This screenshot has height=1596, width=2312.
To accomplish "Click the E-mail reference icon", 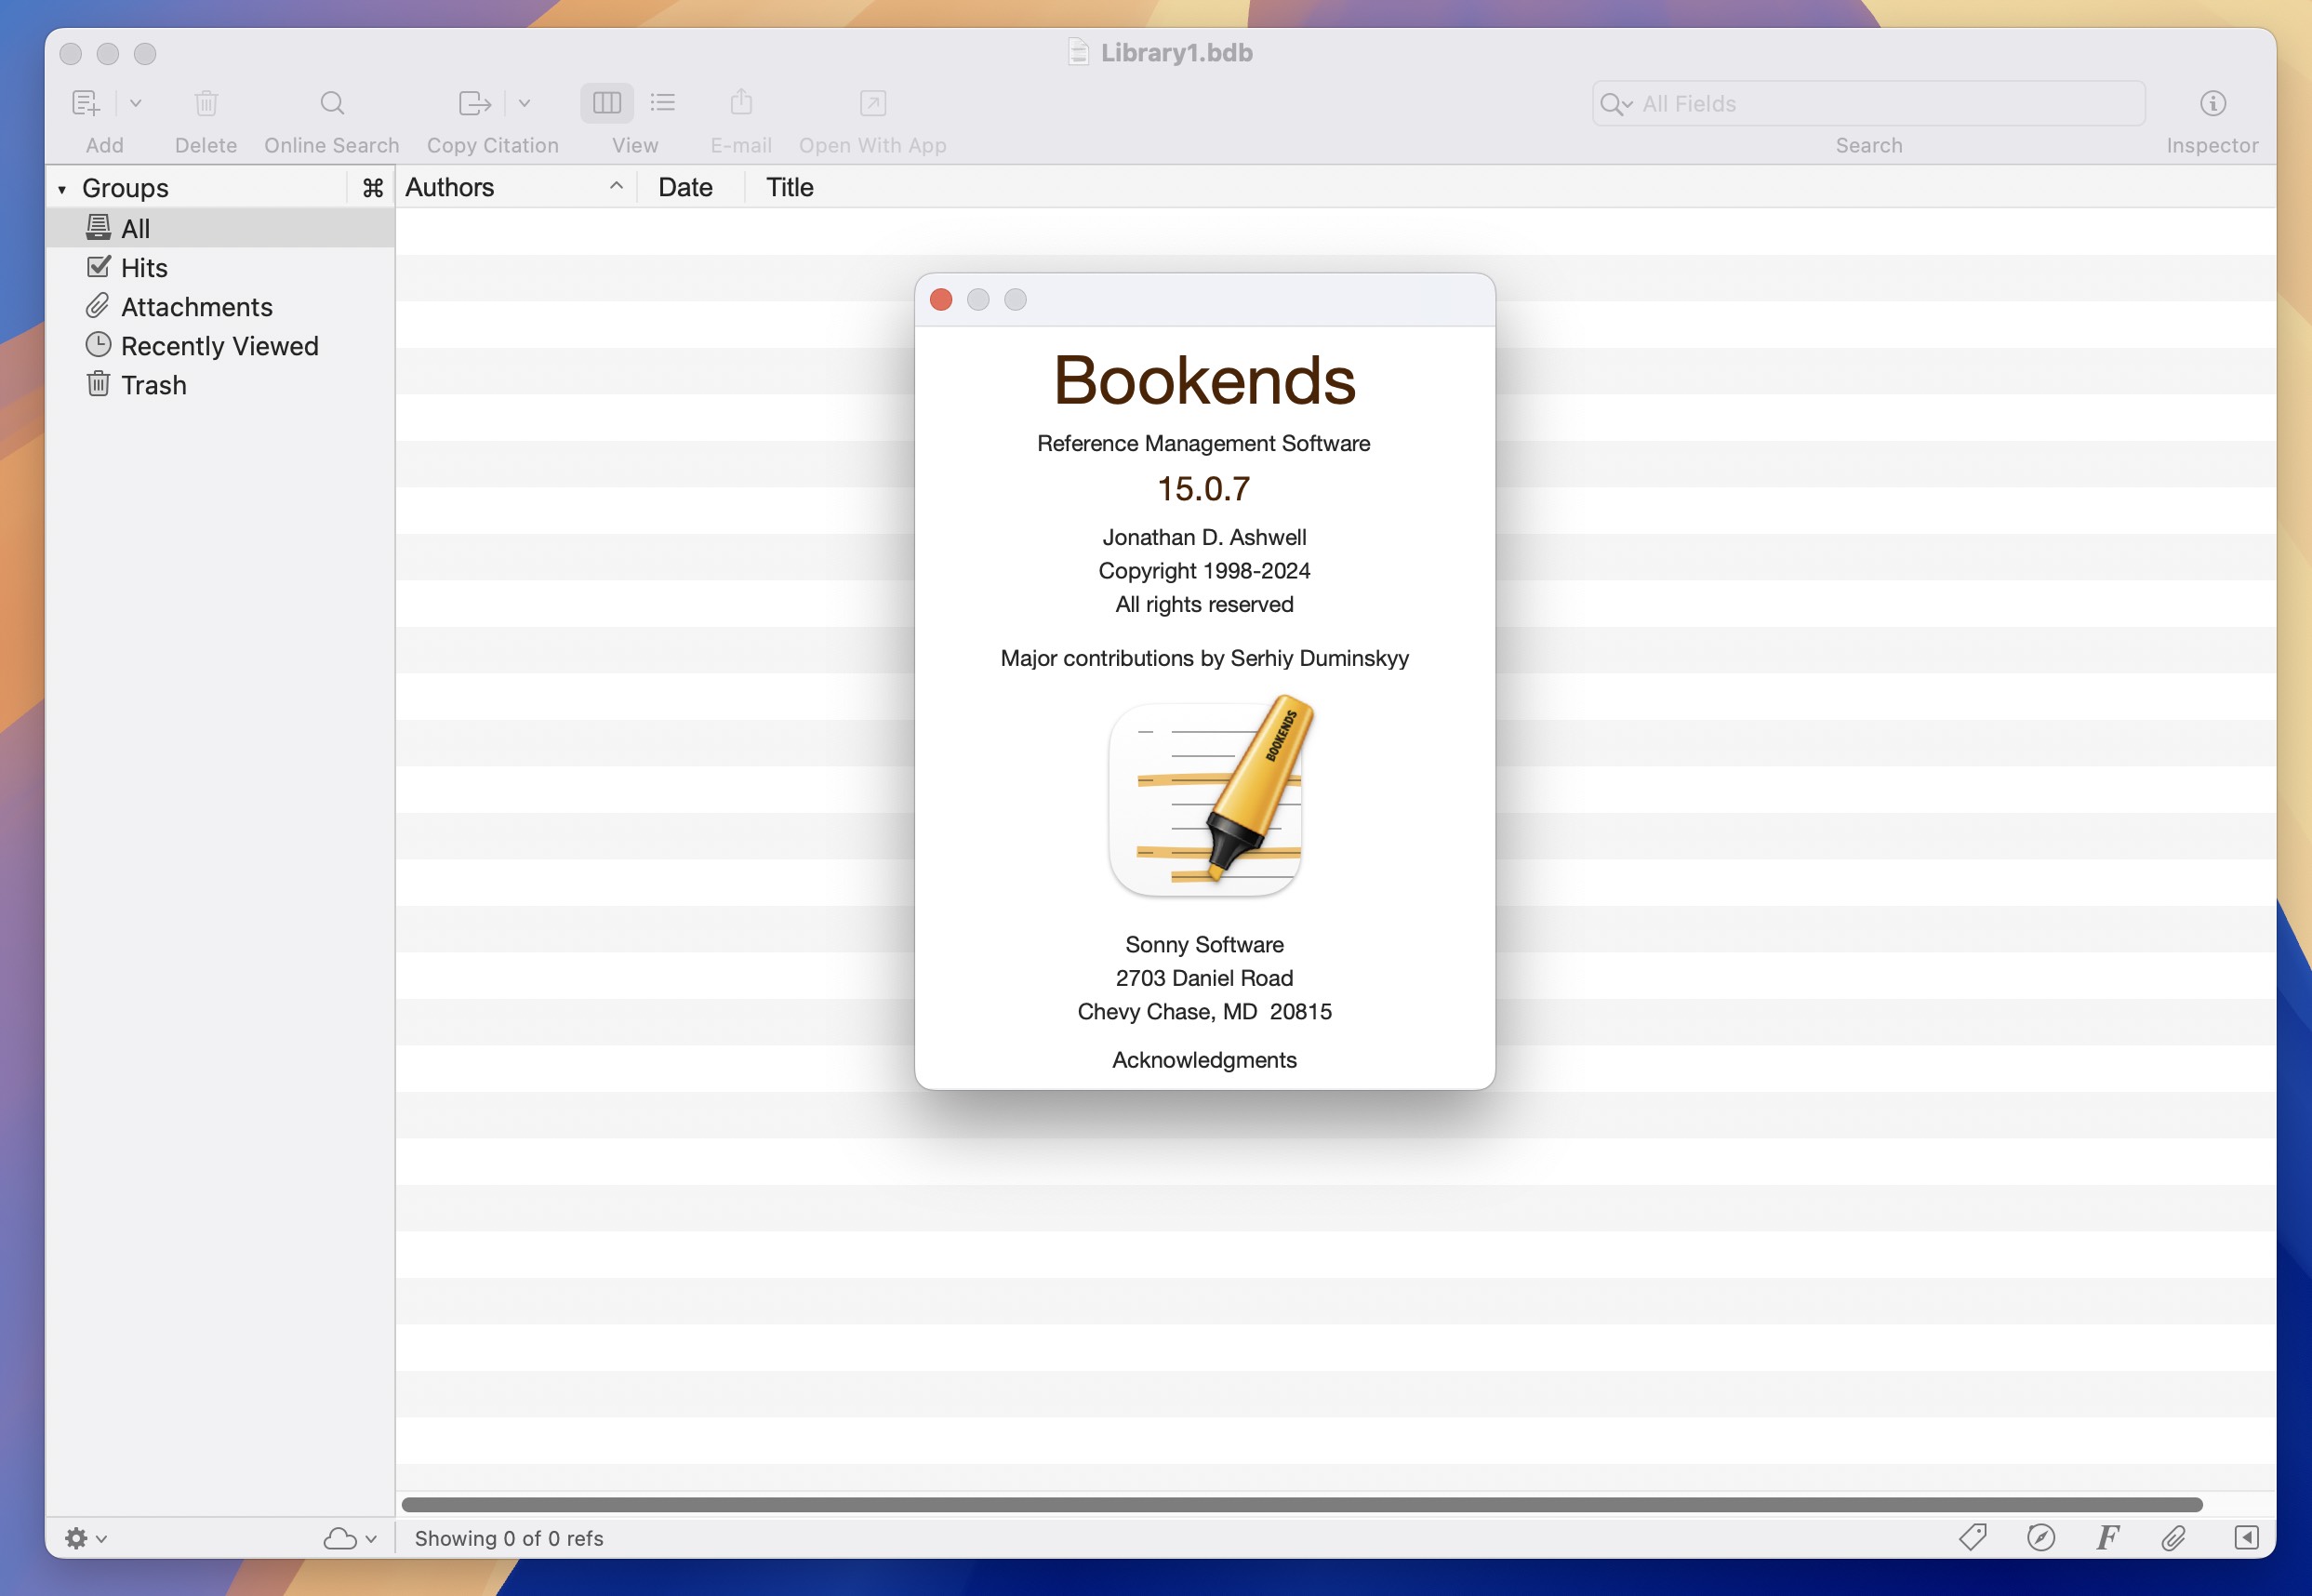I will click(741, 100).
